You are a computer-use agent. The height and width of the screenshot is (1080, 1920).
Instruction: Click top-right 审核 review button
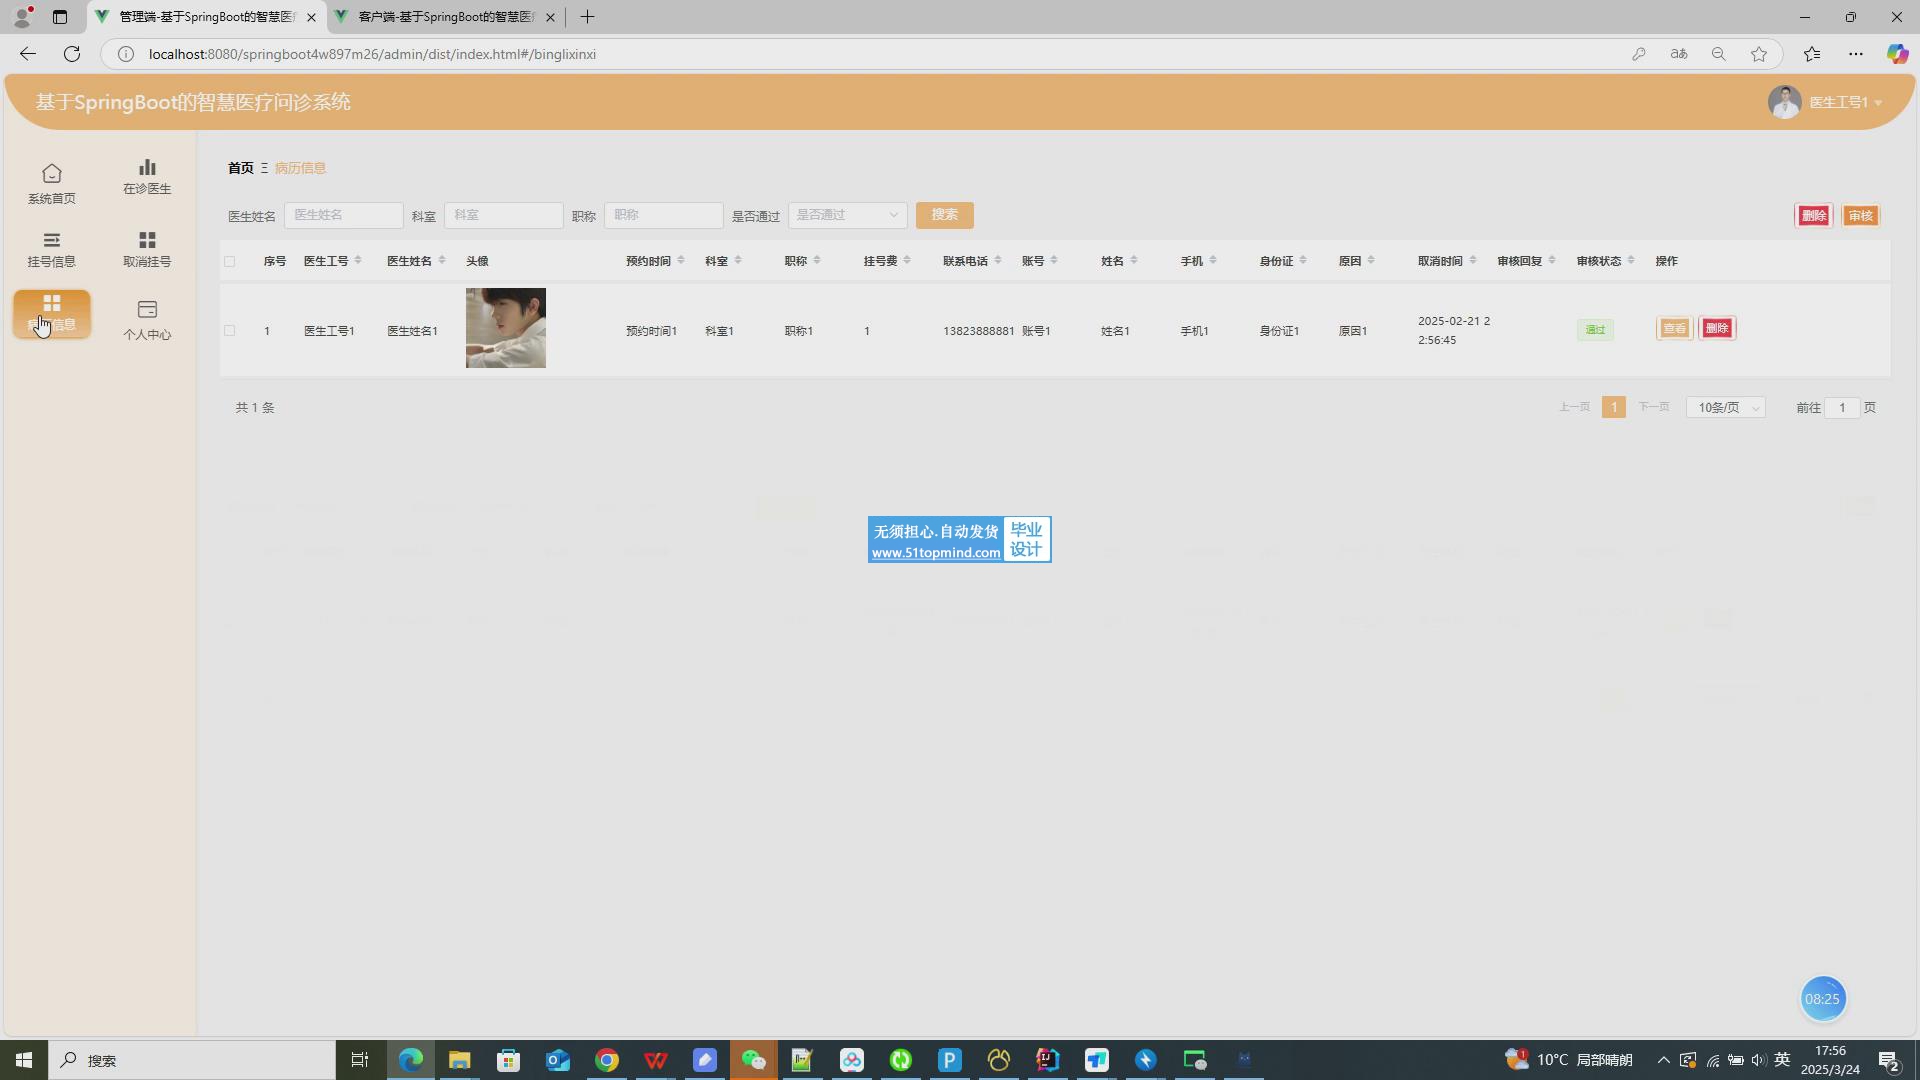pos(1860,216)
